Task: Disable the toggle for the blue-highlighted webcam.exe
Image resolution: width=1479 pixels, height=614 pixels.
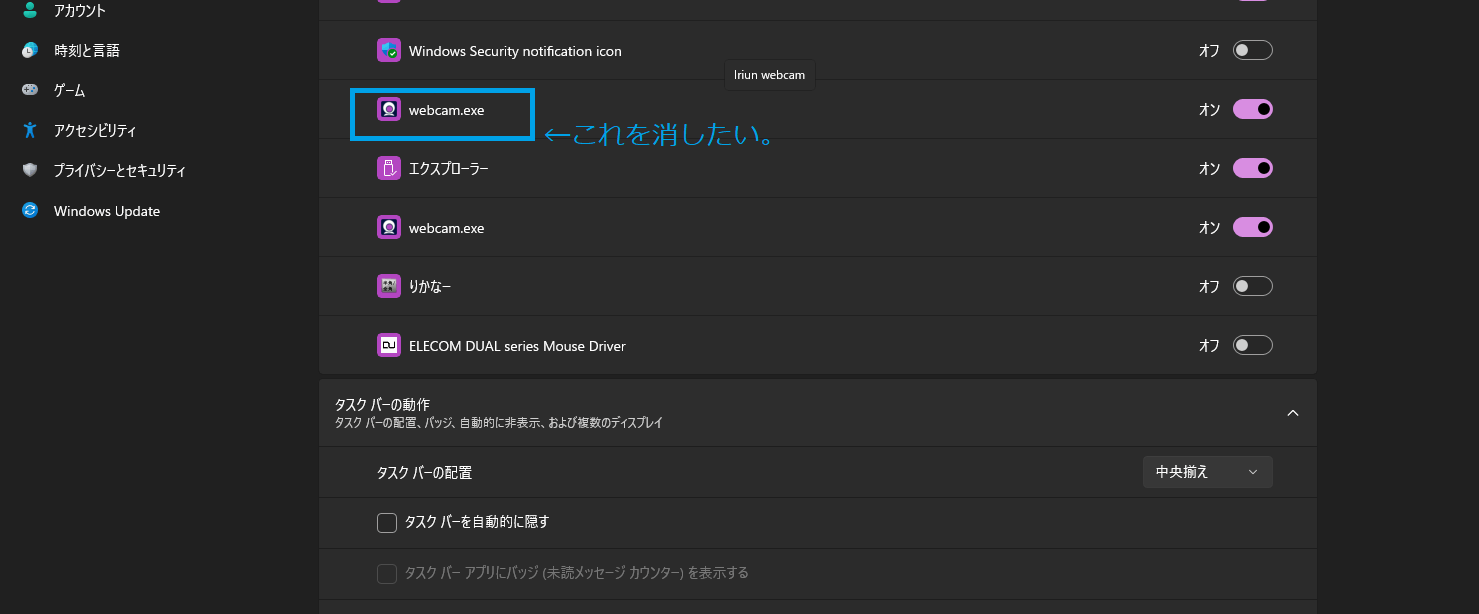Action: click(x=1252, y=110)
